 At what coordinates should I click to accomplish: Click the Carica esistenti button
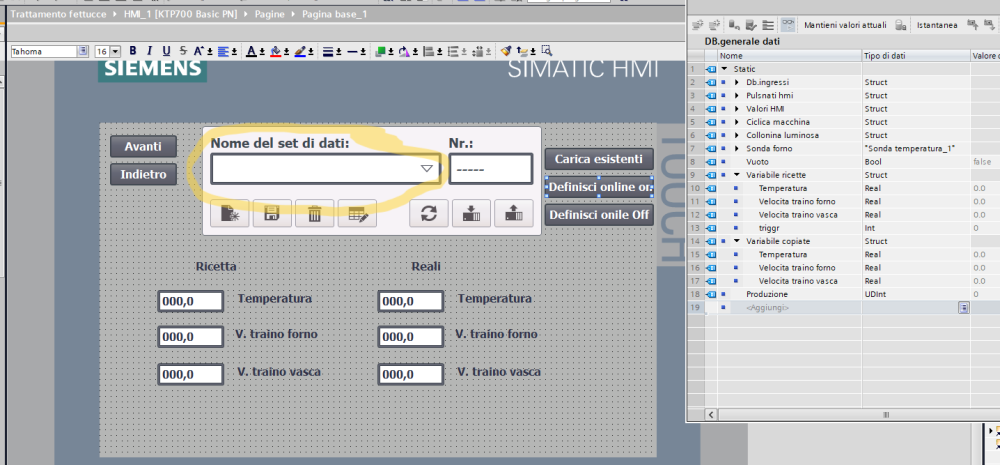(x=598, y=159)
